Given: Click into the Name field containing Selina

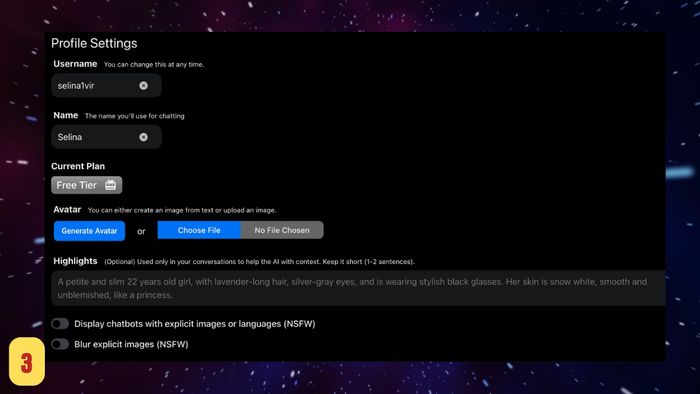Looking at the screenshot, I should tap(106, 137).
